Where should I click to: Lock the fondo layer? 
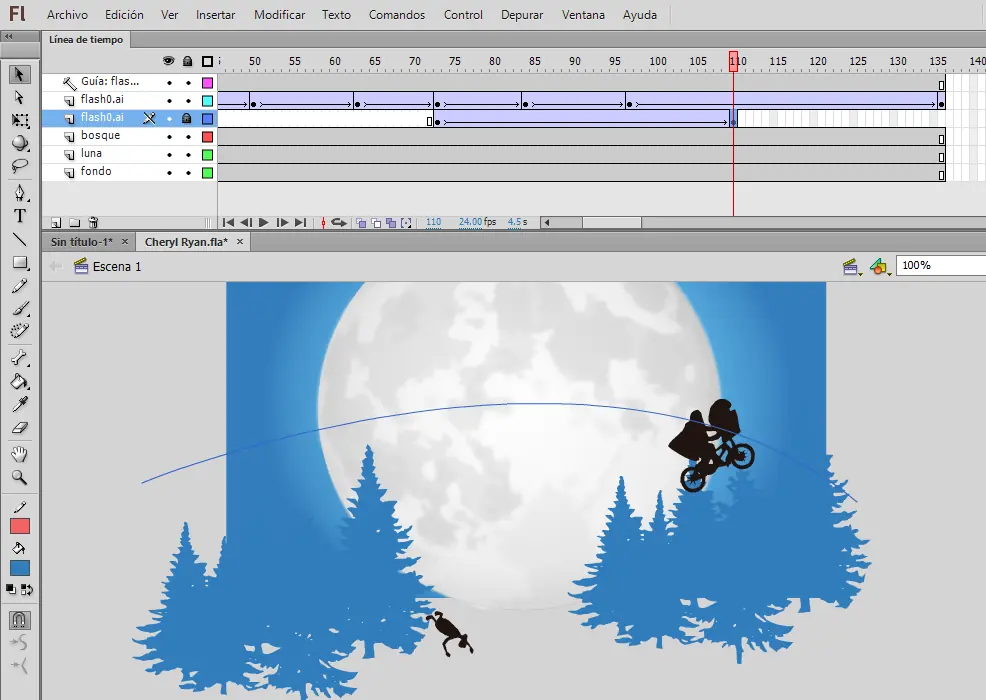[x=188, y=172]
